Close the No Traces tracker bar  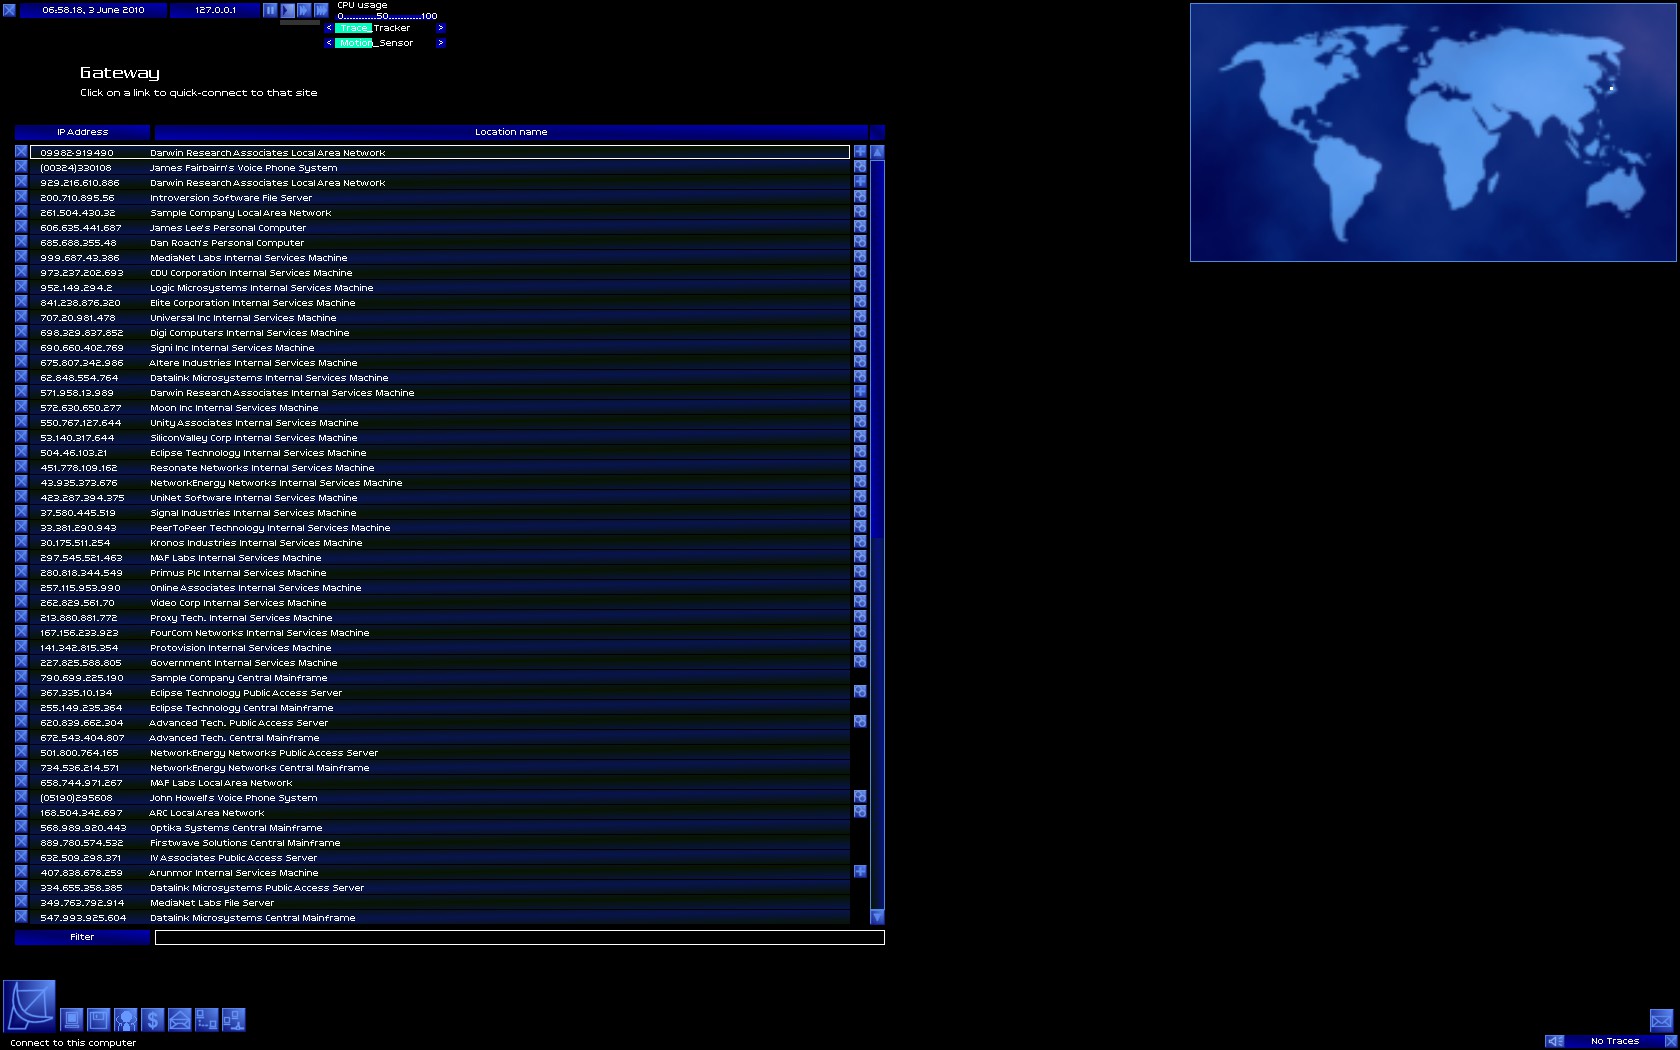1672,1041
